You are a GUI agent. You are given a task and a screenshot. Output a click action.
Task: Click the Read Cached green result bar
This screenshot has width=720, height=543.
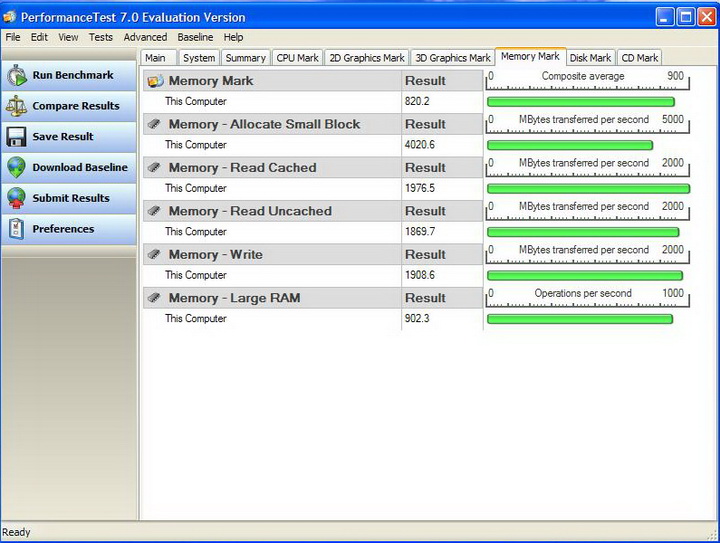pyautogui.click(x=589, y=189)
